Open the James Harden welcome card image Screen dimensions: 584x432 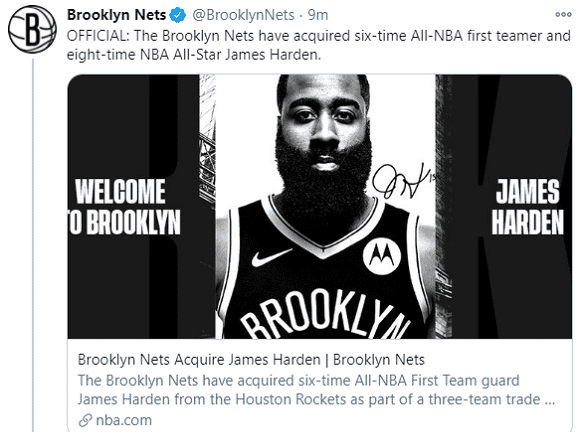[320, 207]
